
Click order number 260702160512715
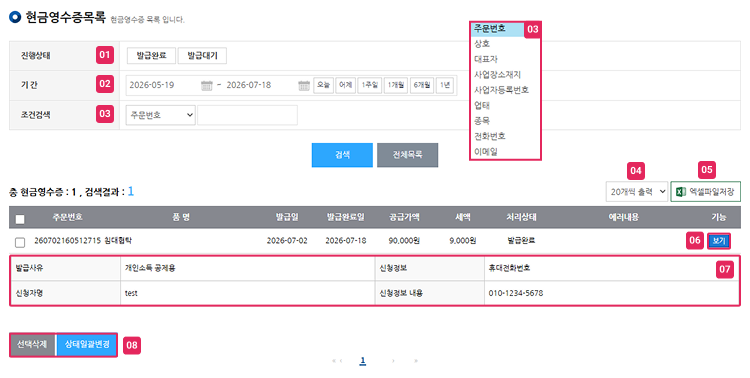pos(67,241)
